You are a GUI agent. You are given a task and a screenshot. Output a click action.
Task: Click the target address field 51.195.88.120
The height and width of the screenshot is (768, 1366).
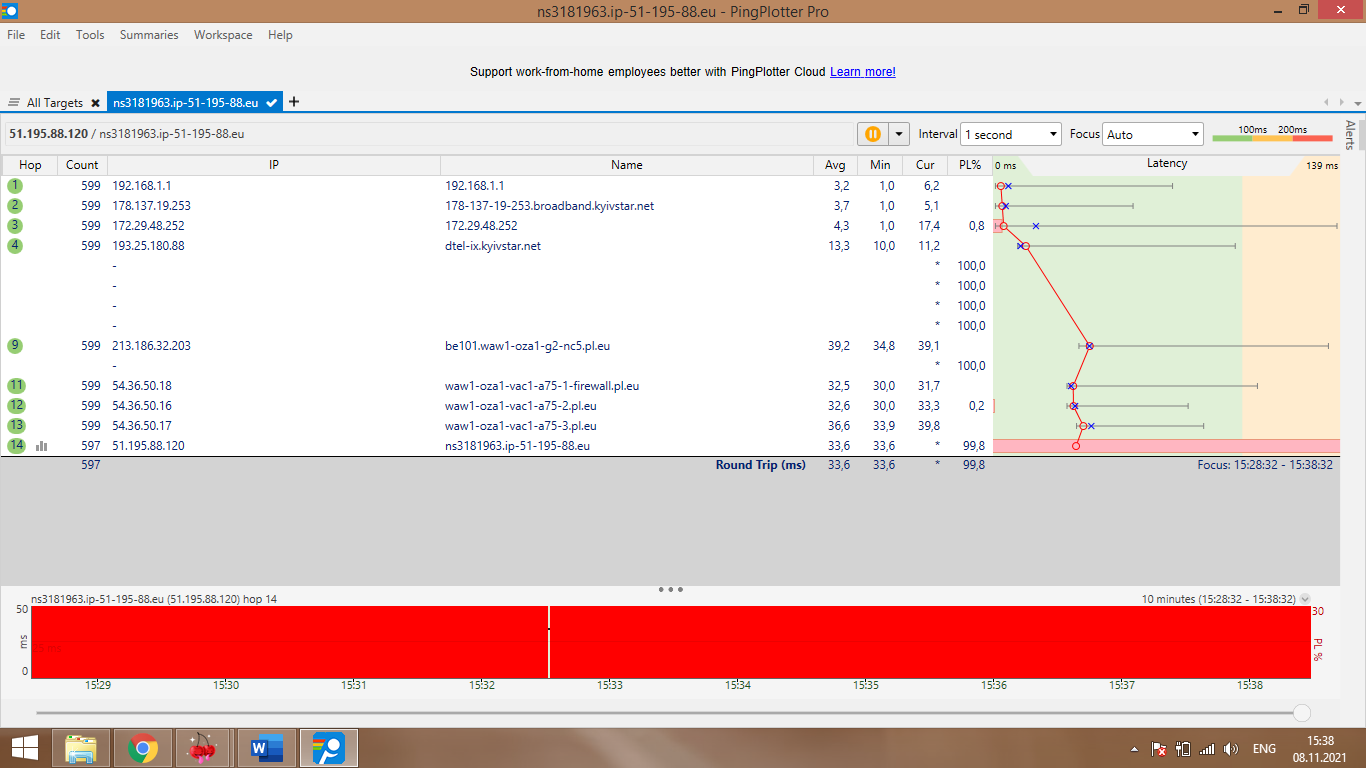tap(430, 134)
